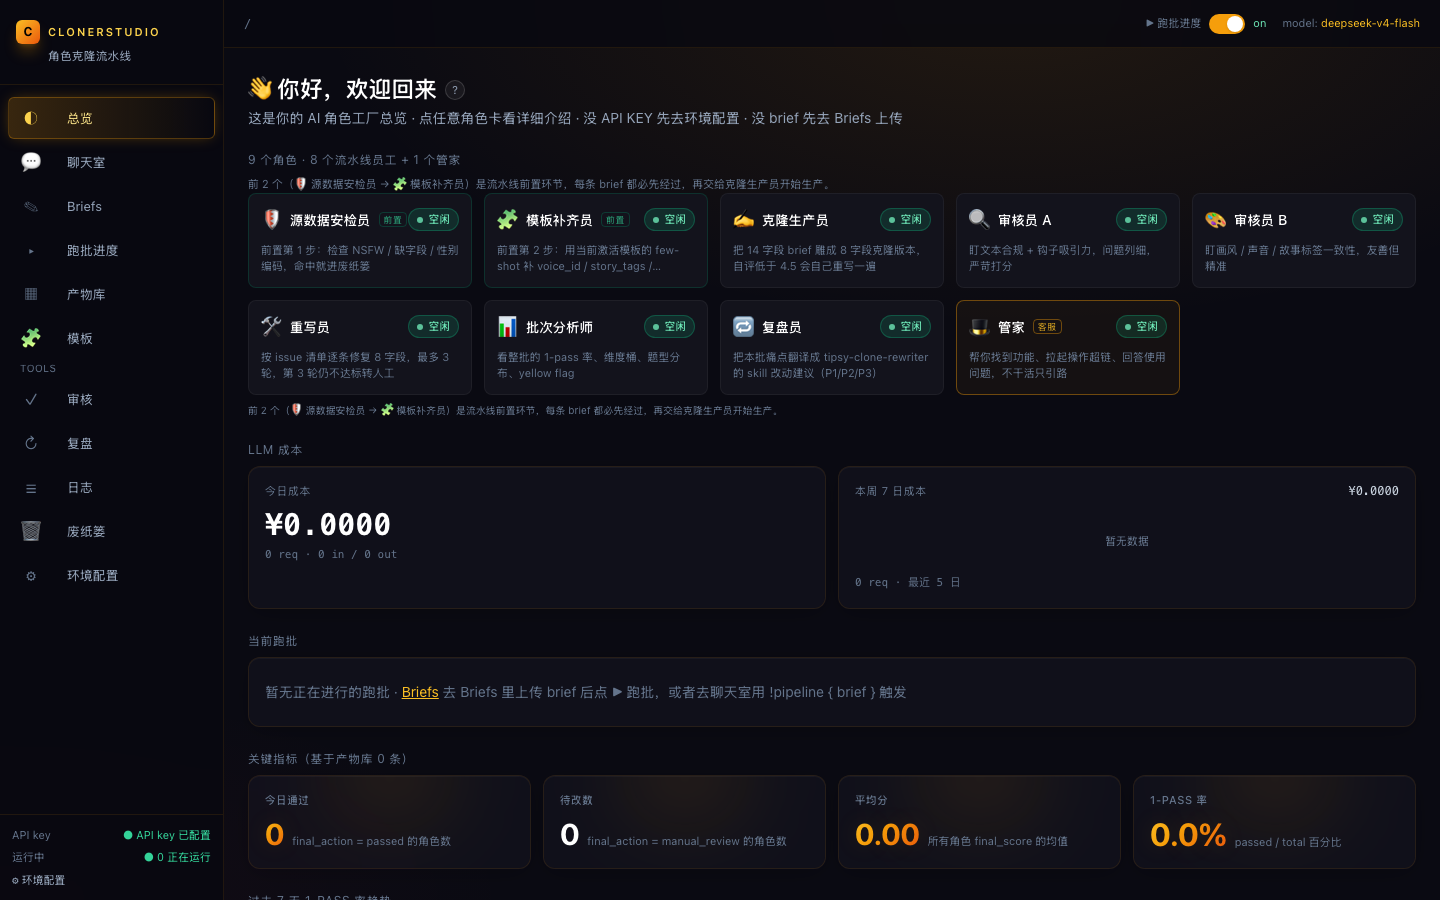
Task: Click the help question mark beside greeting
Action: tap(455, 90)
